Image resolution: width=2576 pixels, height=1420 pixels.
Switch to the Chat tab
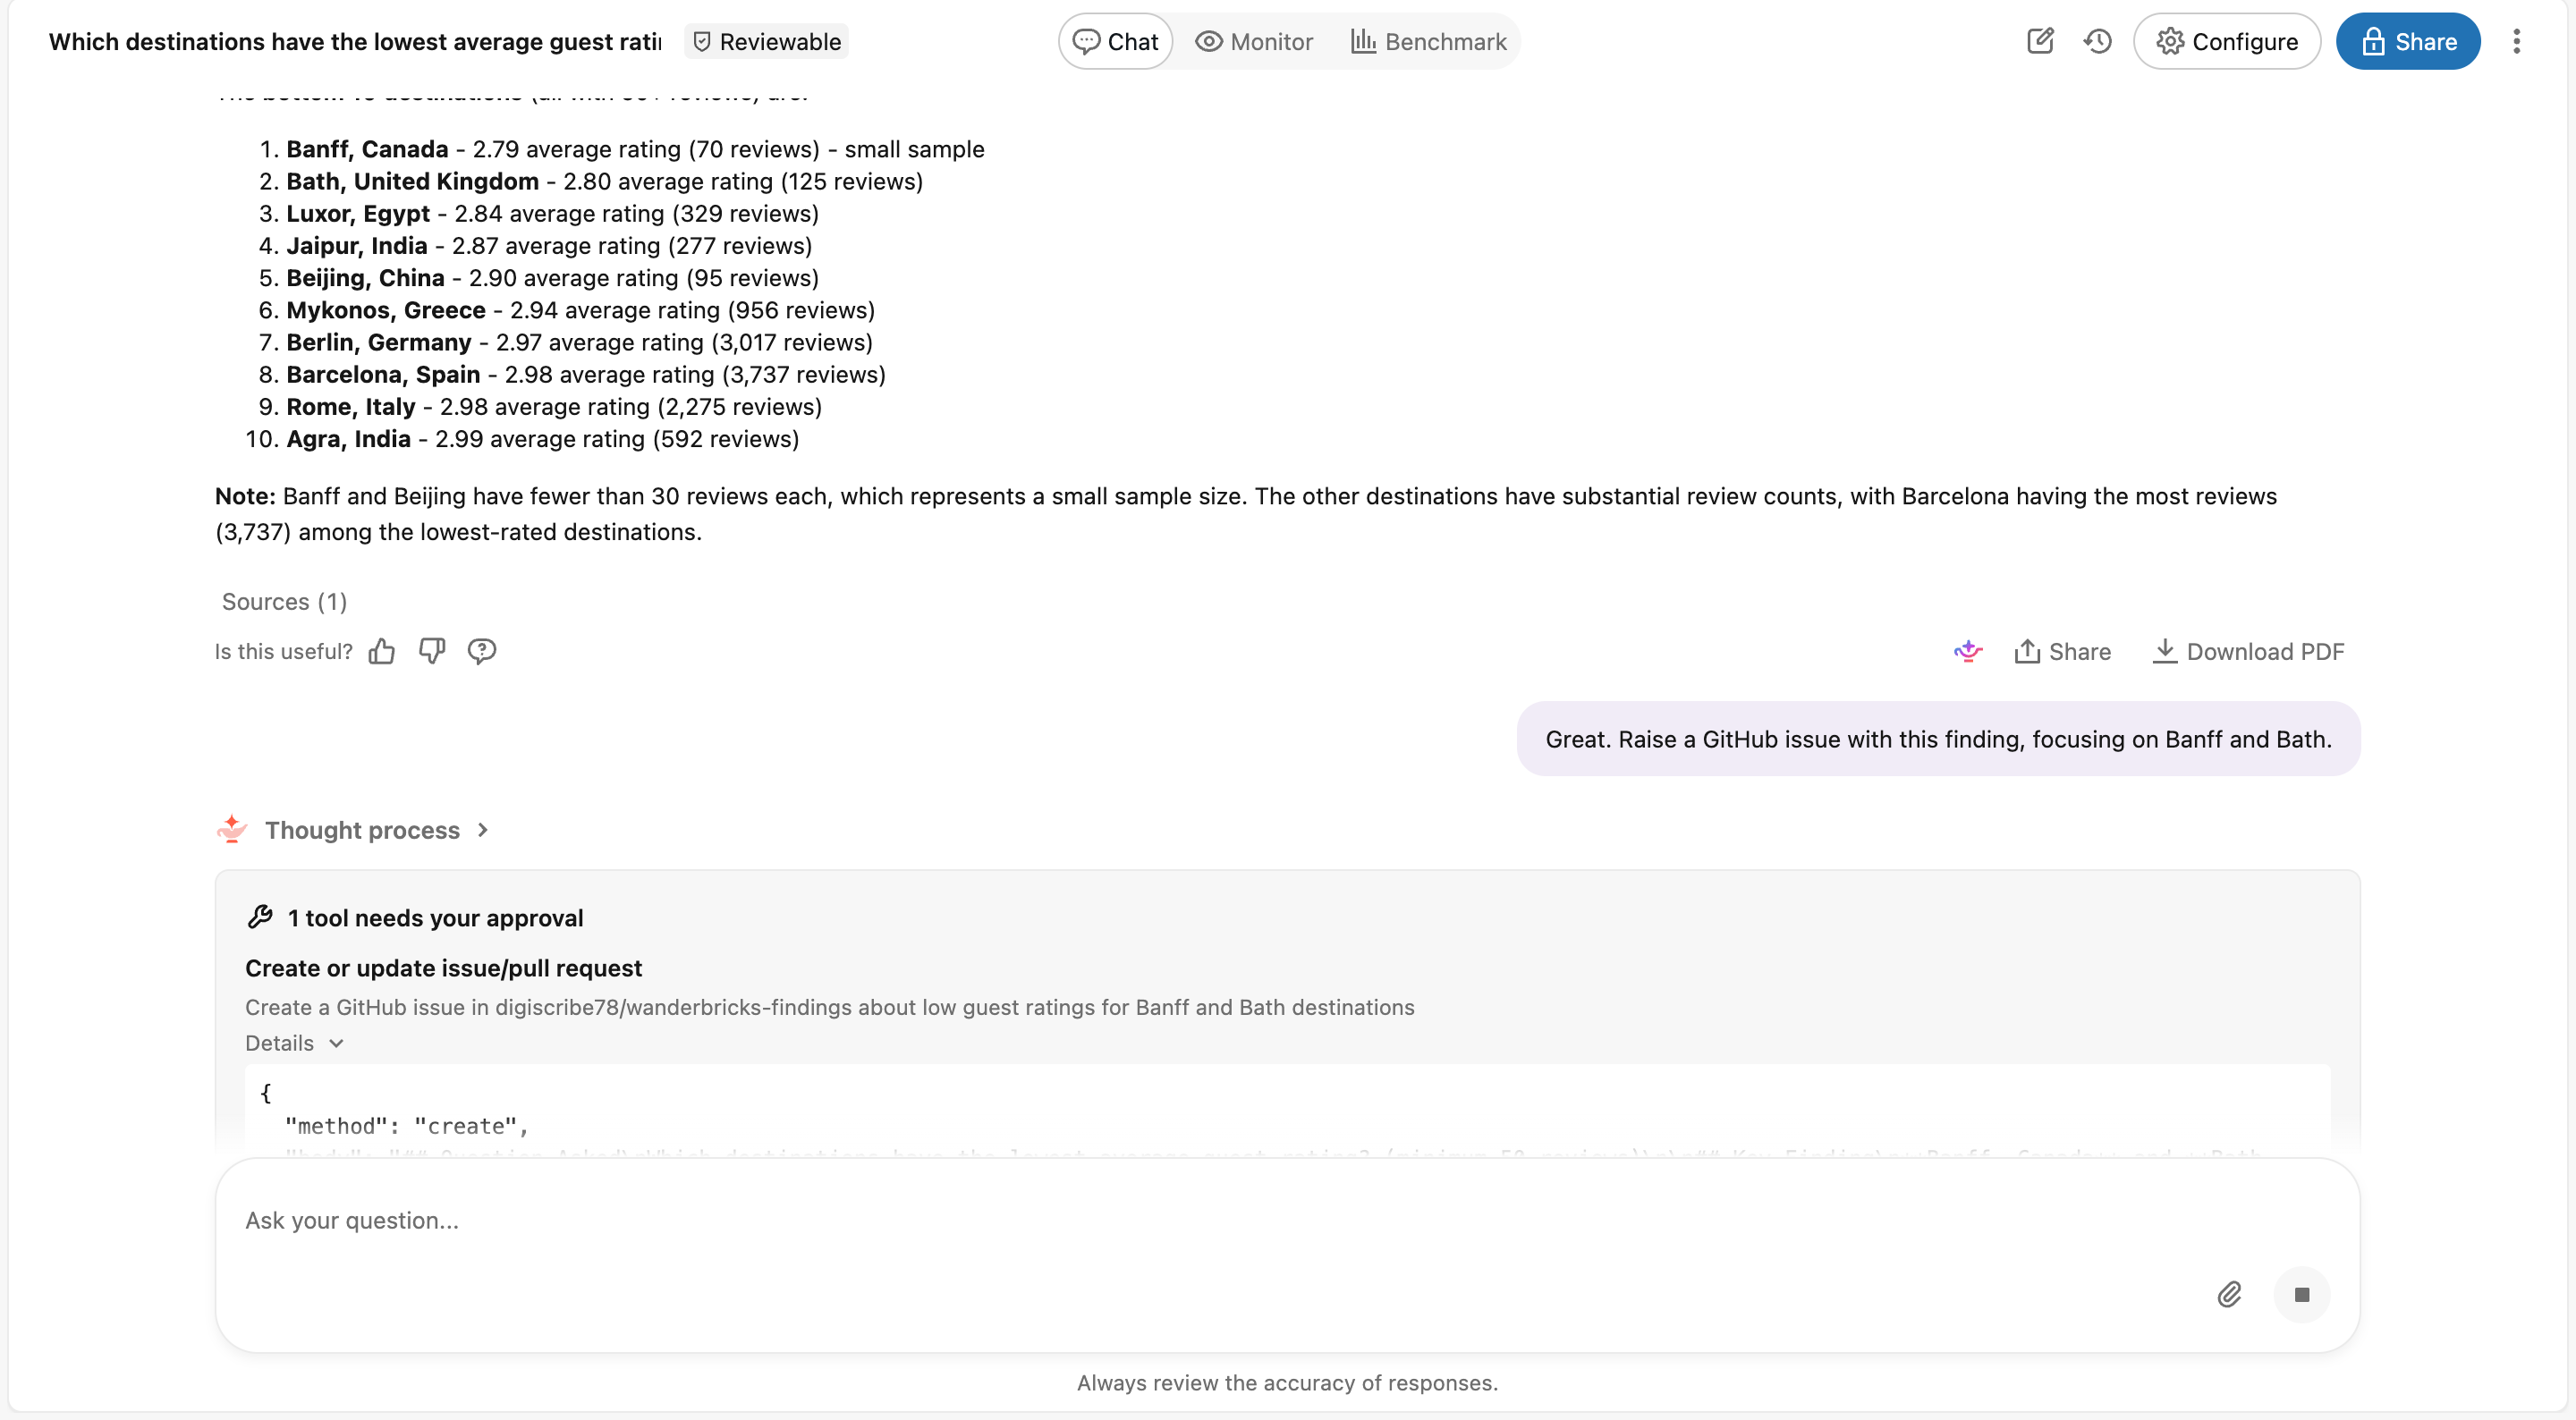[1115, 41]
